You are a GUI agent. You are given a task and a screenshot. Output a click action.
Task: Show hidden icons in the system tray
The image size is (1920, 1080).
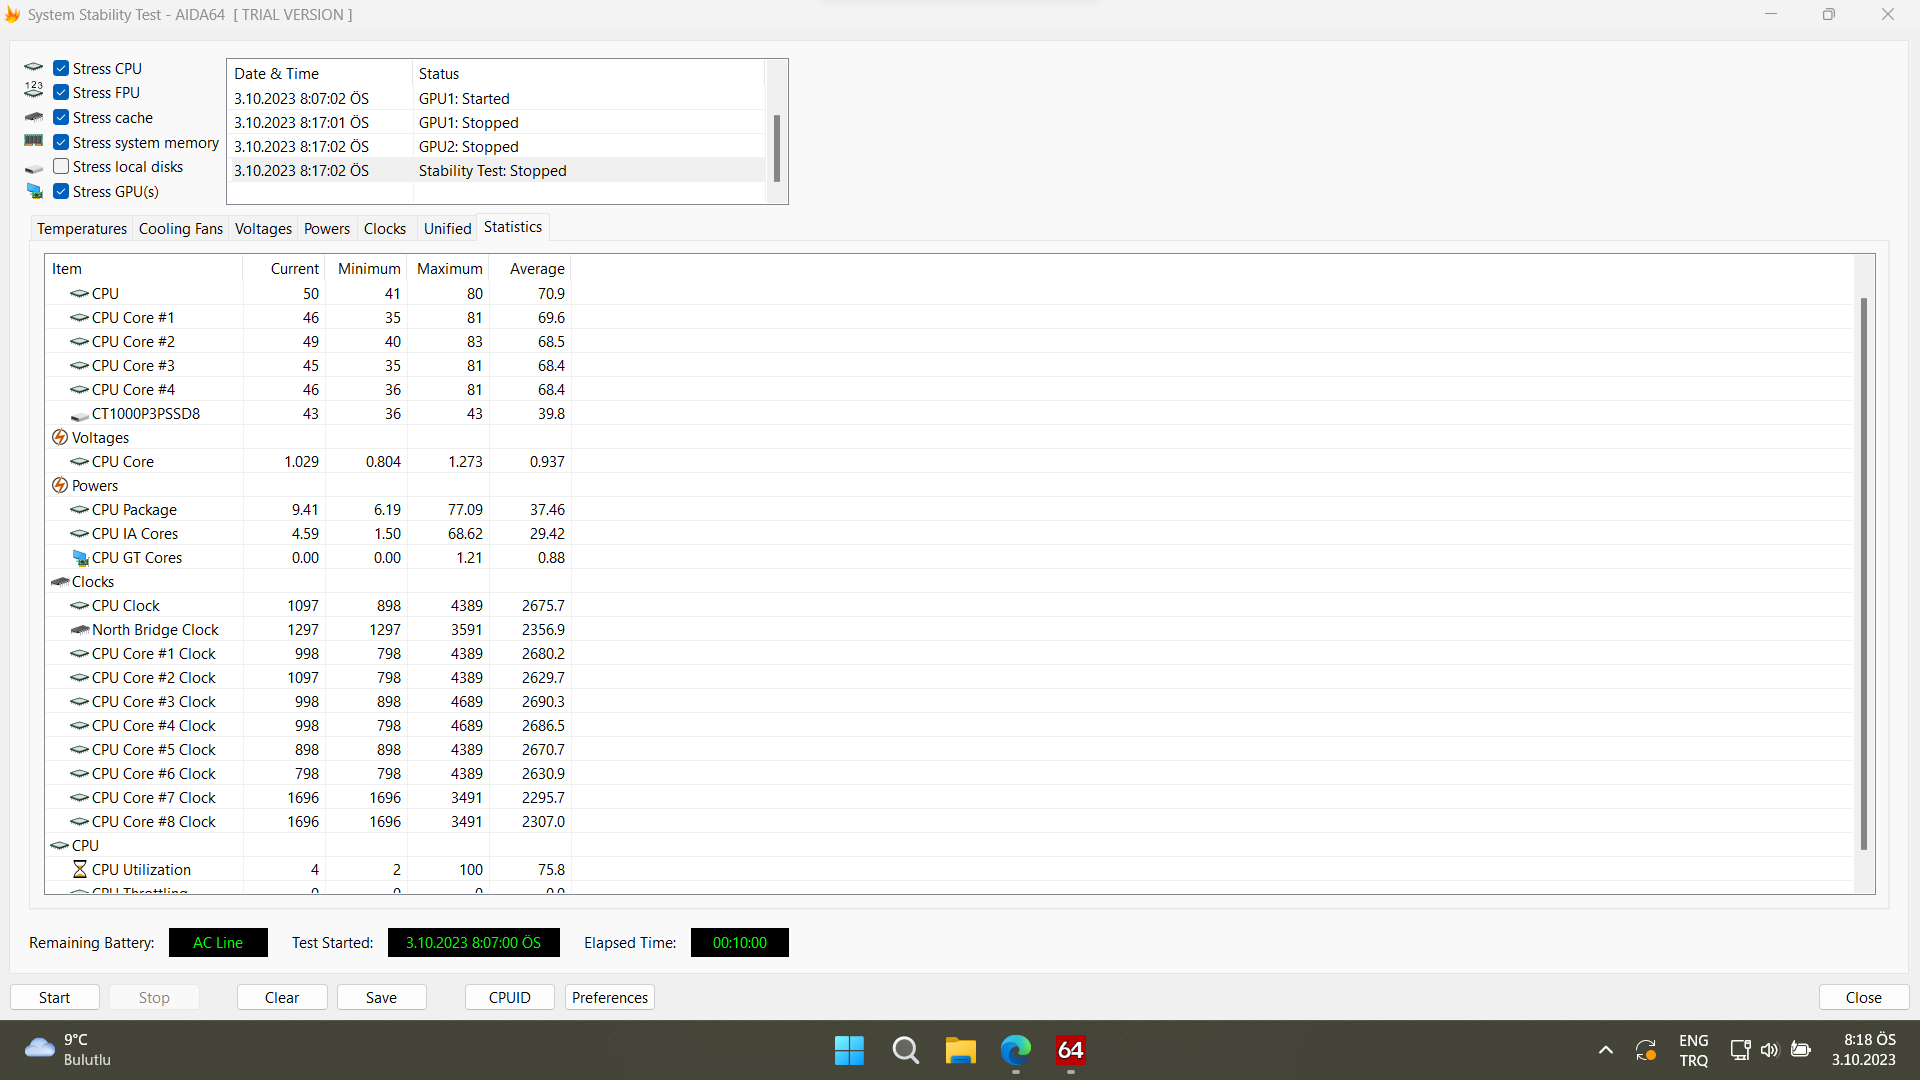point(1605,1050)
